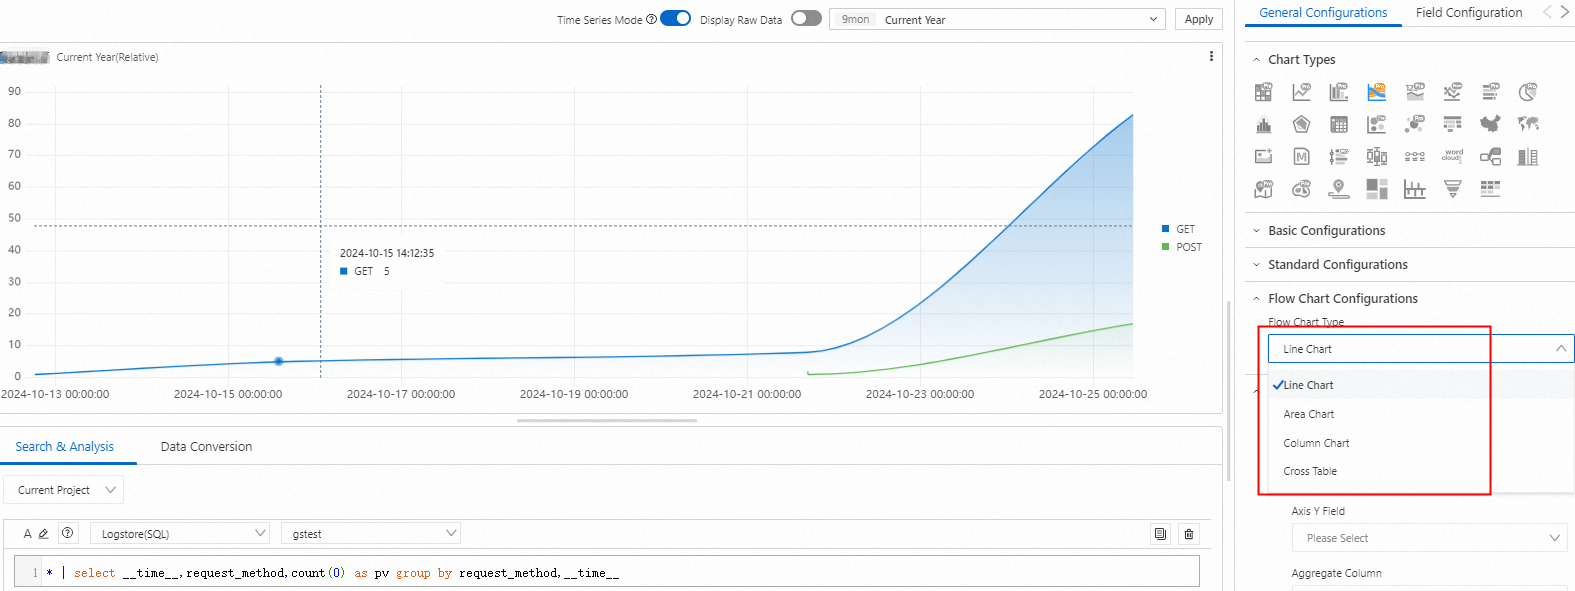Select the Radar chart type icon
Viewport: 1575px width, 591px height.
click(x=1301, y=124)
